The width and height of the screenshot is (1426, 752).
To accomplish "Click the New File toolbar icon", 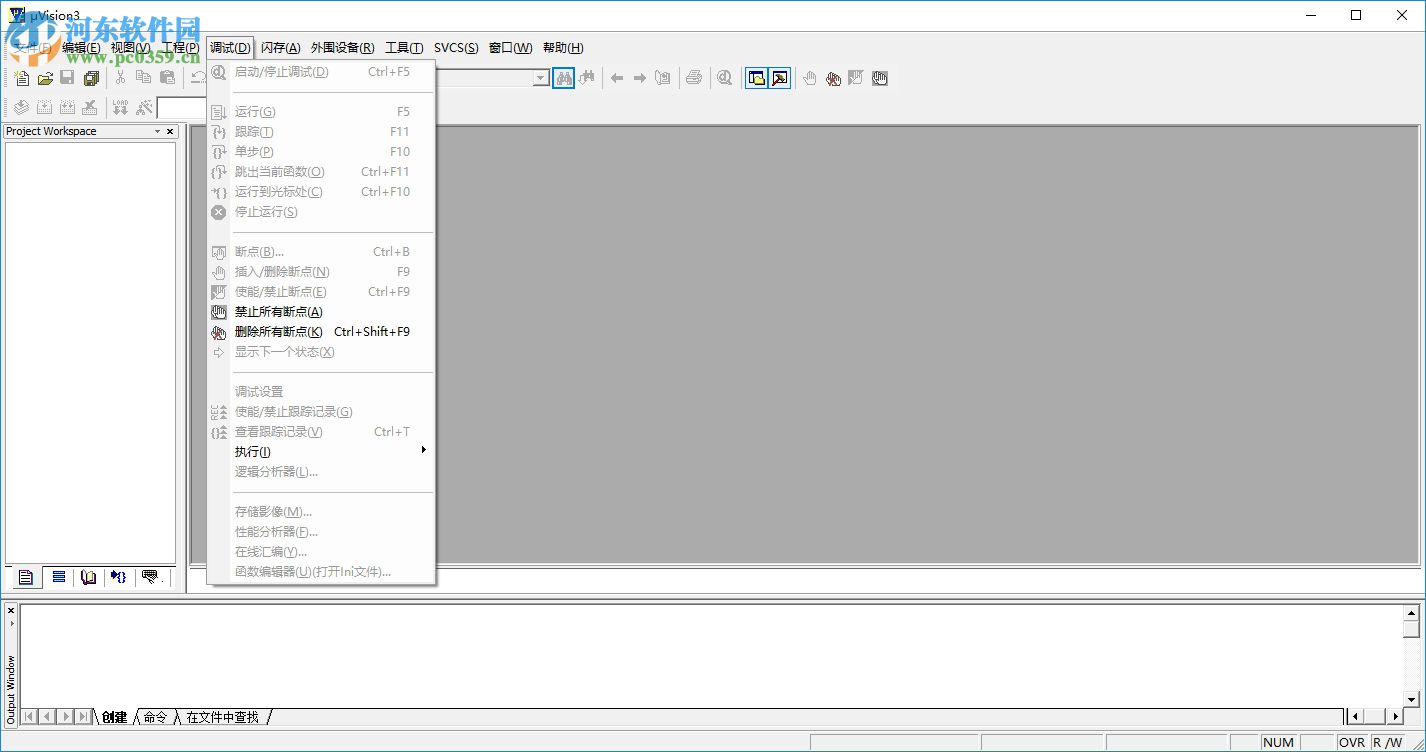I will (22, 78).
